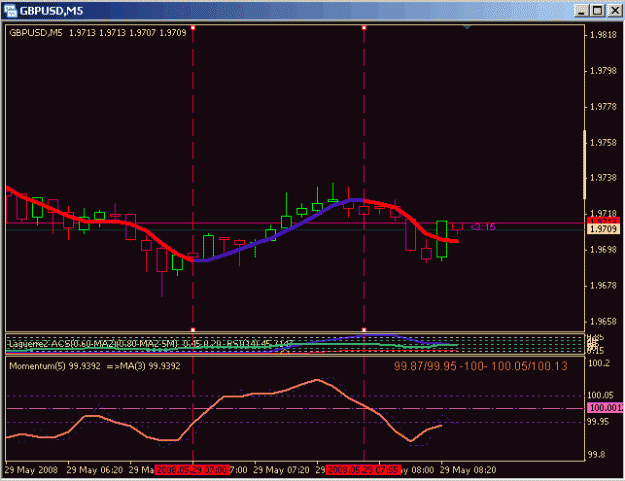Click the time axis label 29 May 06:20
The height and width of the screenshot is (481, 625).
click(95, 470)
